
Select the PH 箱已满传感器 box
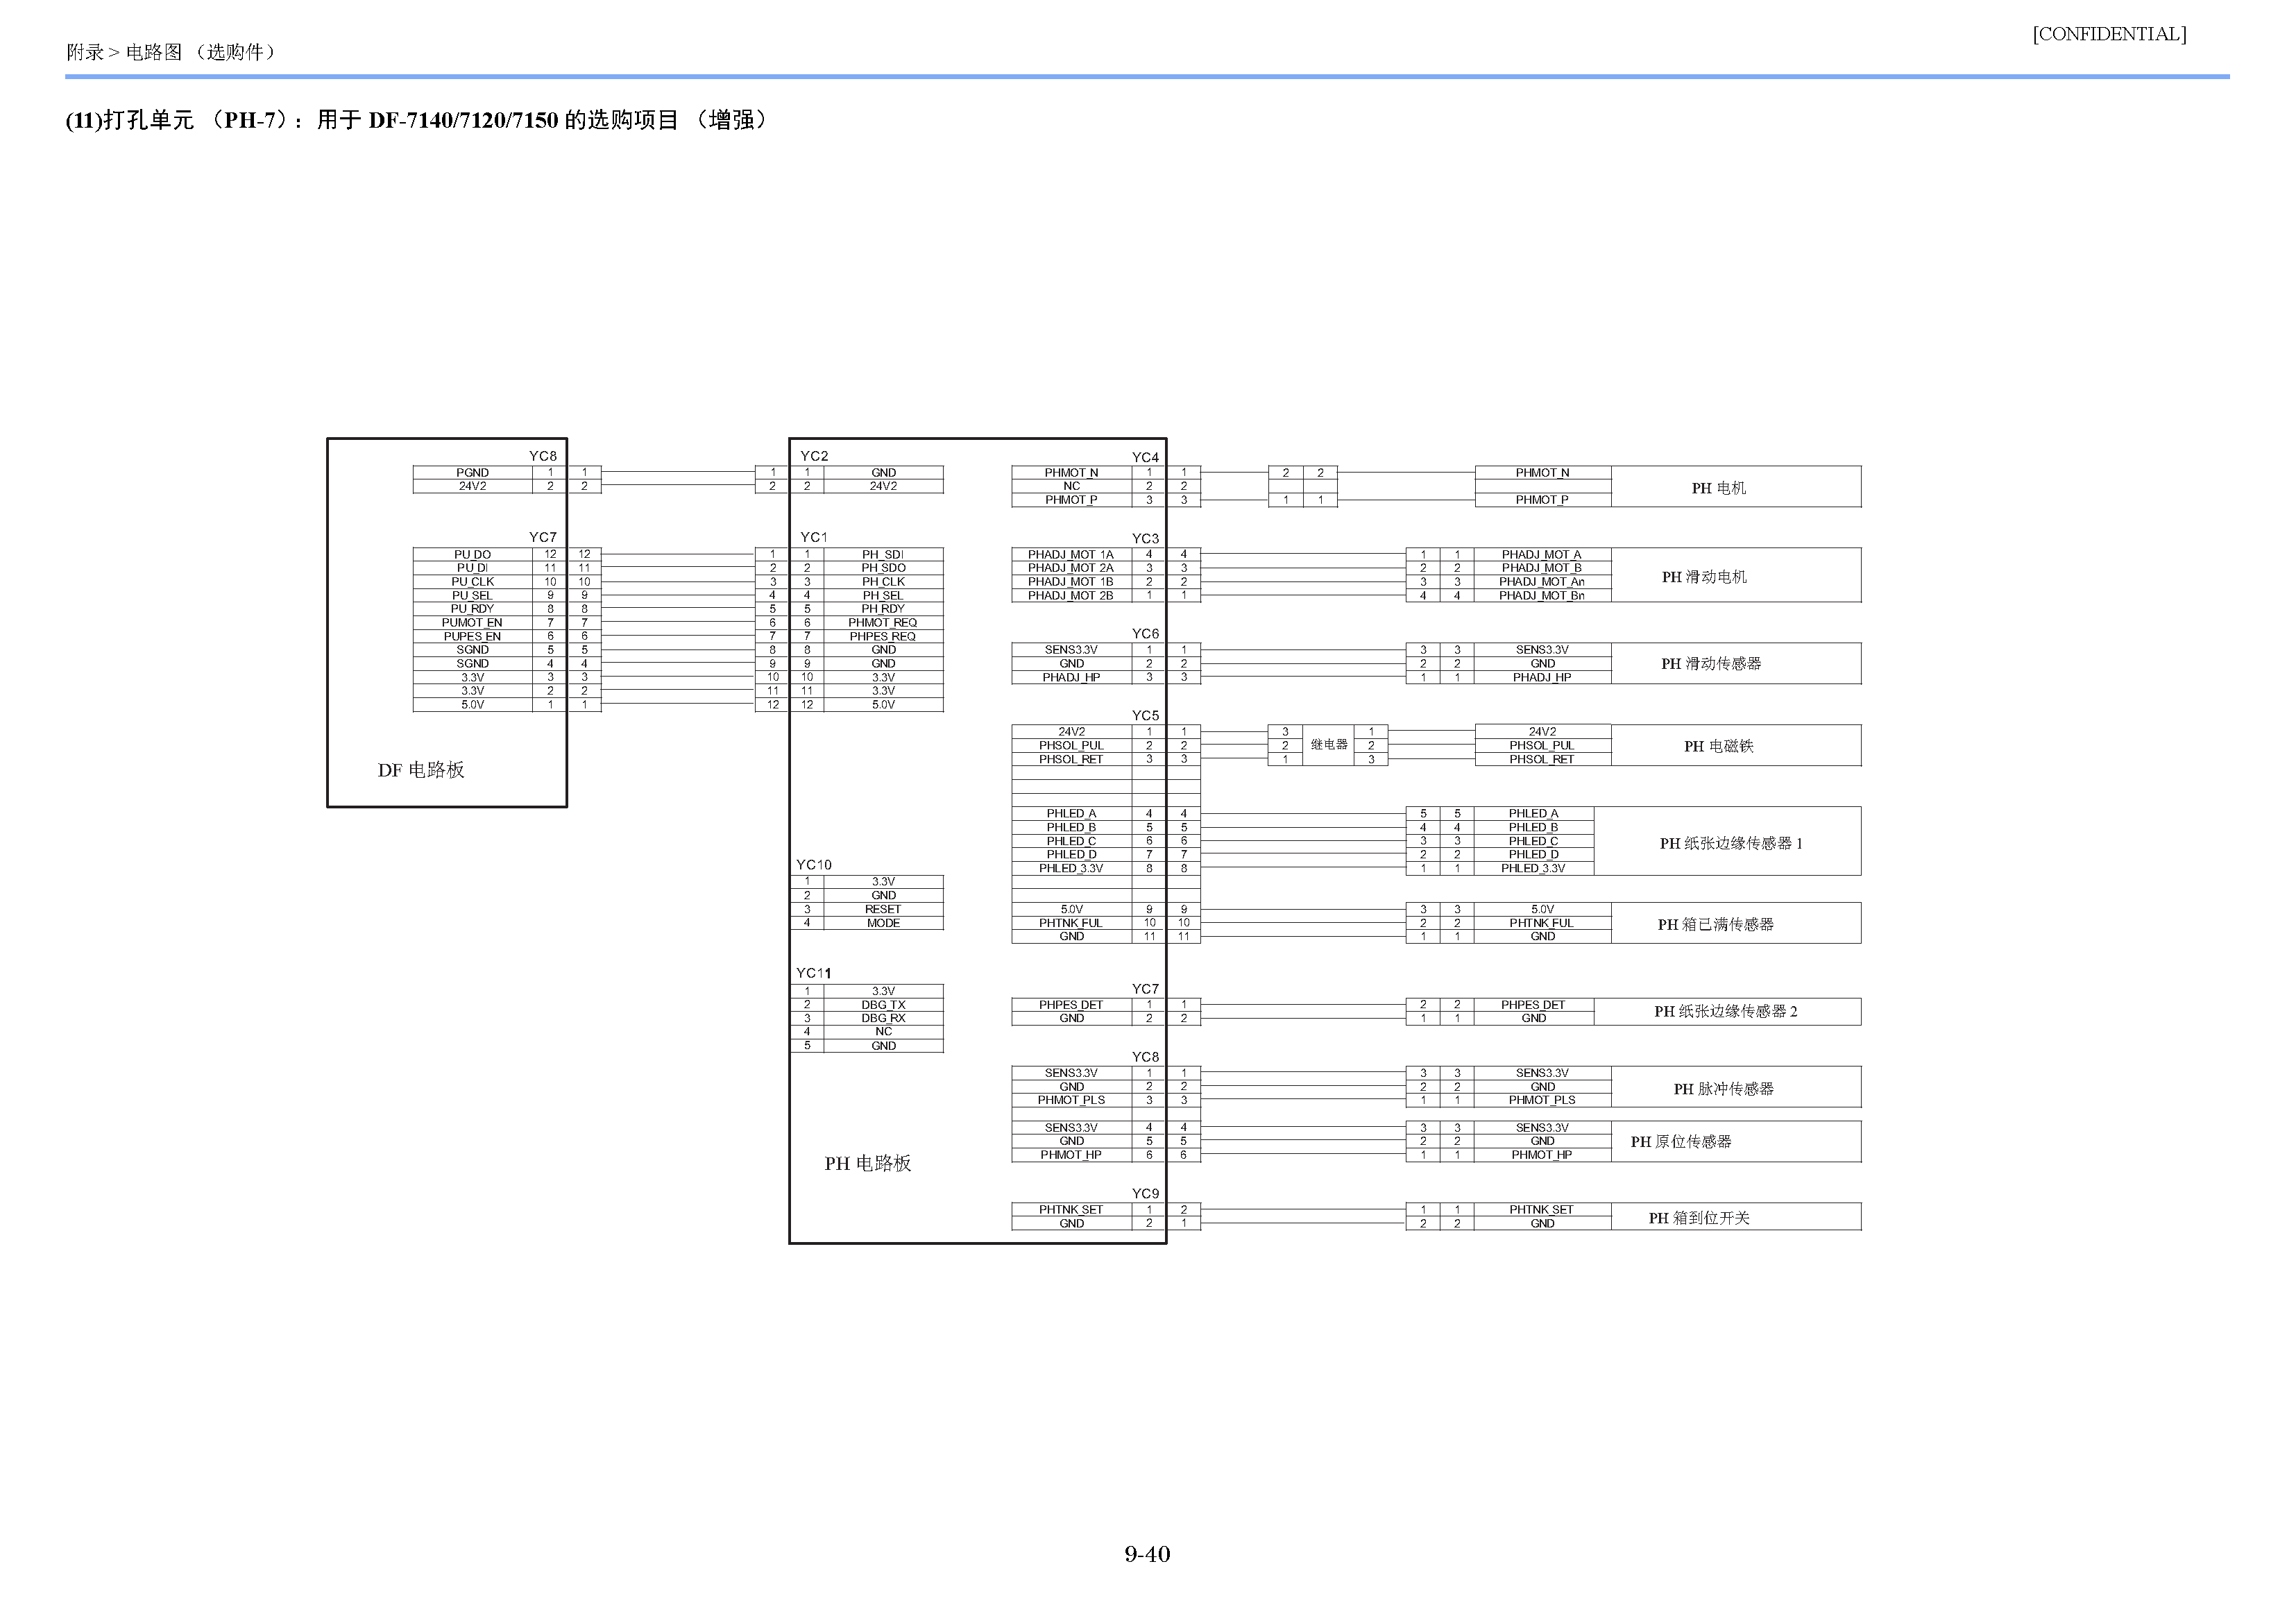tap(1736, 923)
